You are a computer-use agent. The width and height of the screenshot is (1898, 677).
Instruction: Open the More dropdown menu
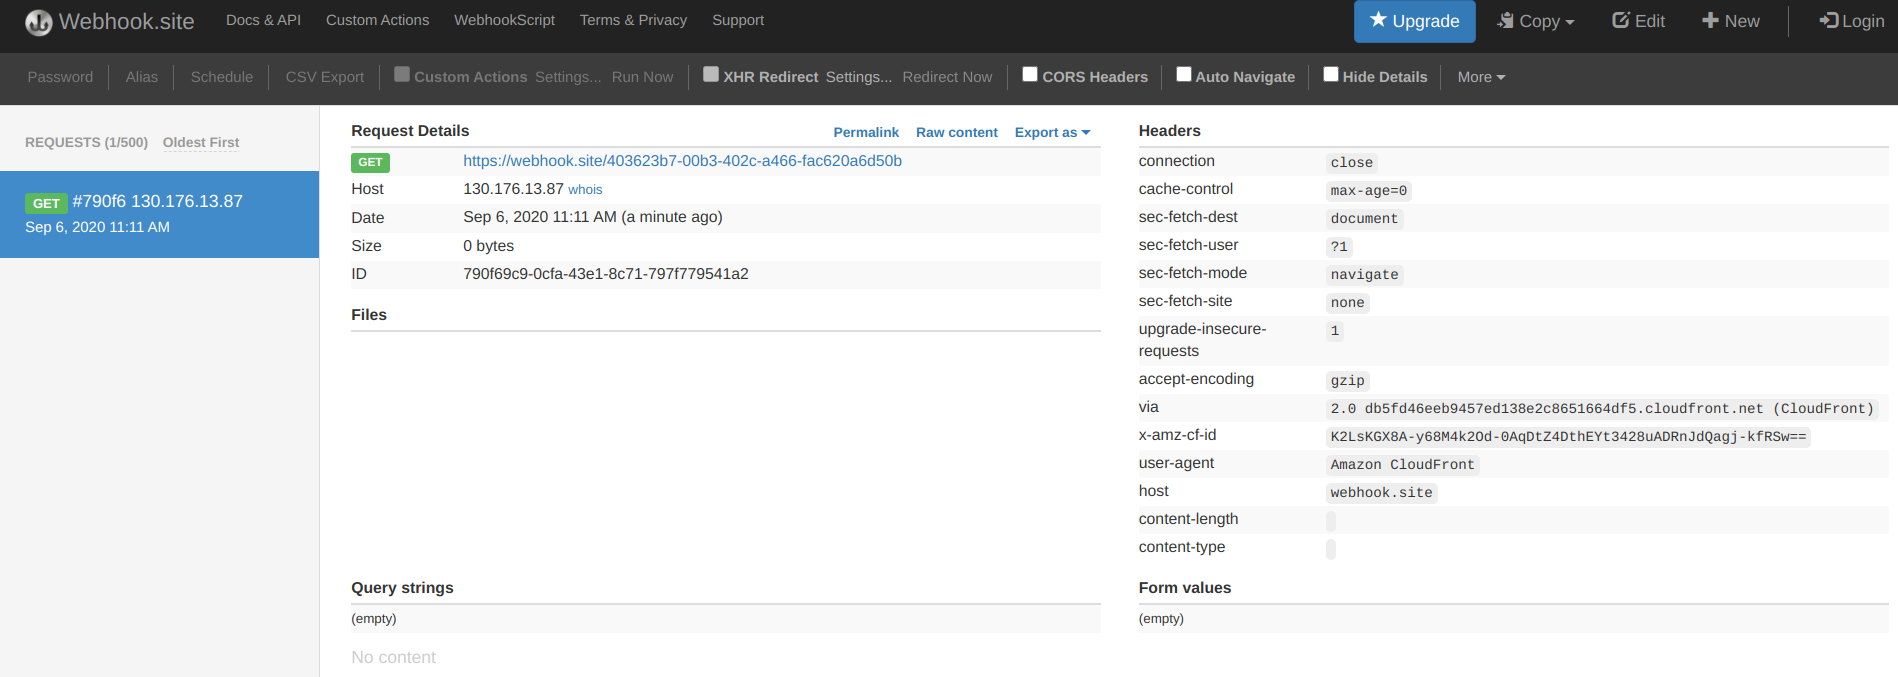pyautogui.click(x=1480, y=77)
